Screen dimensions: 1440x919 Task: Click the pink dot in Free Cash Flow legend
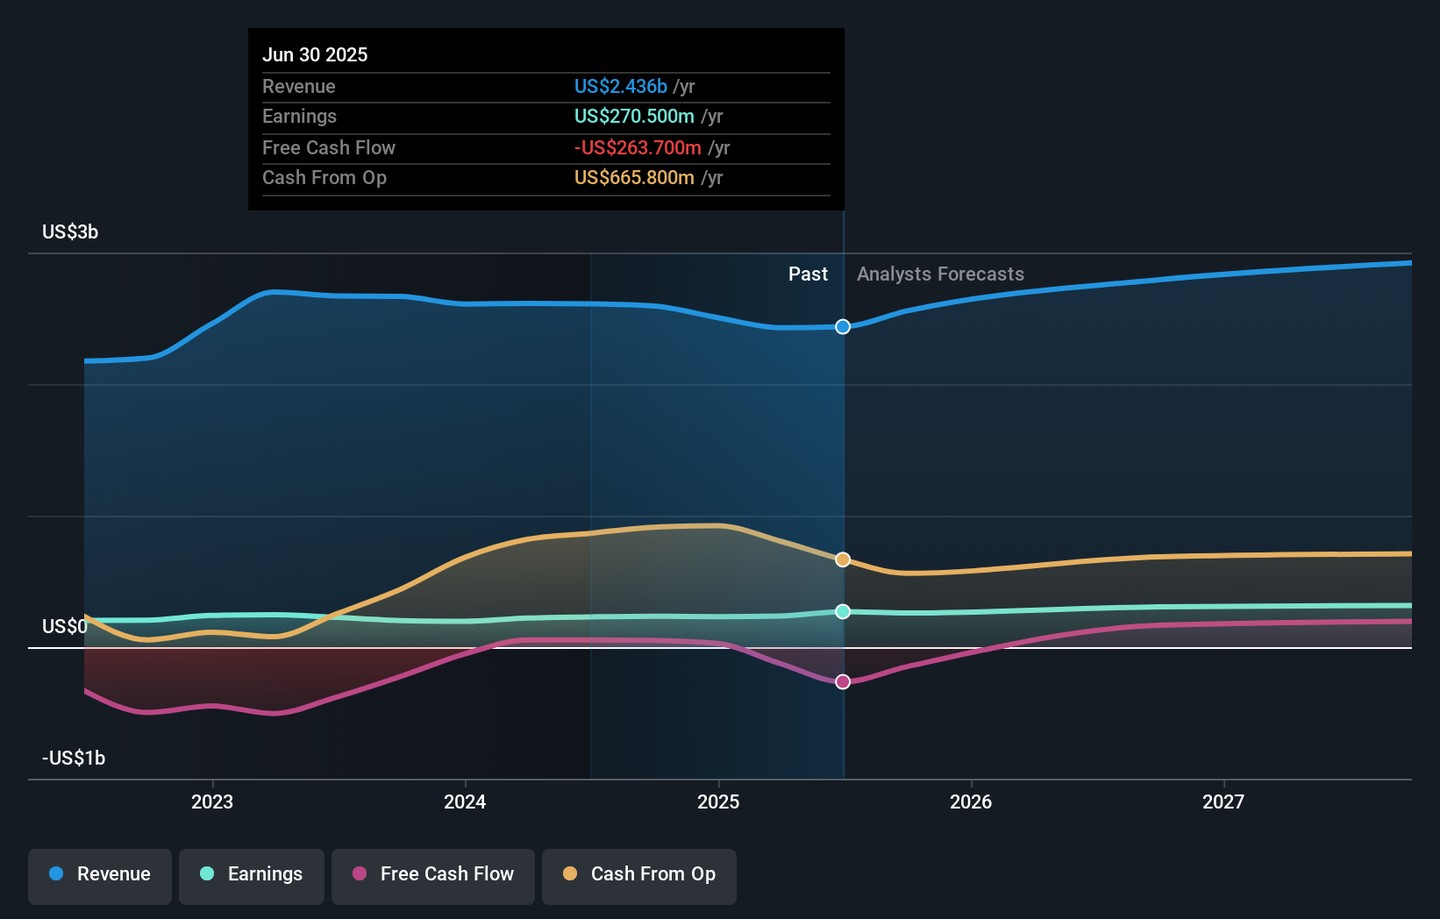360,874
